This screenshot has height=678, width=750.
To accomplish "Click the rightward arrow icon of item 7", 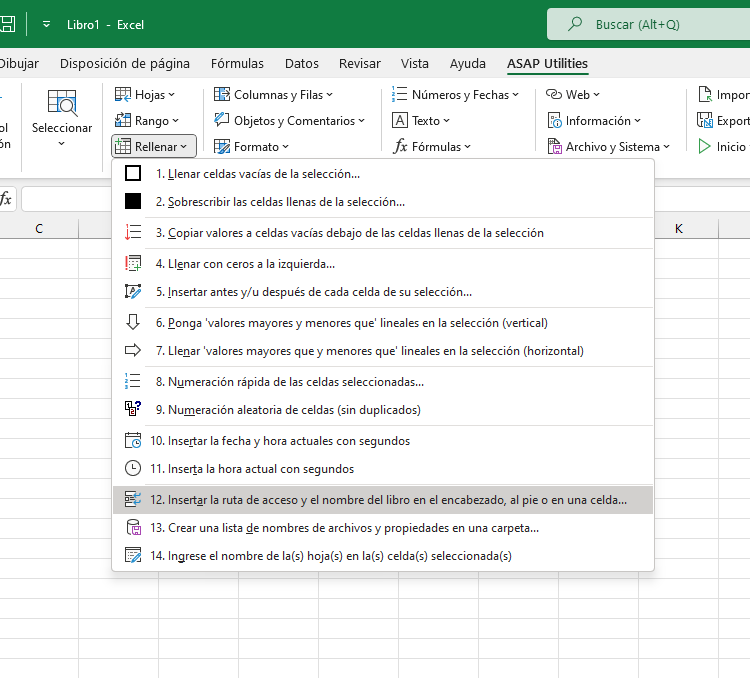I will [x=133, y=350].
